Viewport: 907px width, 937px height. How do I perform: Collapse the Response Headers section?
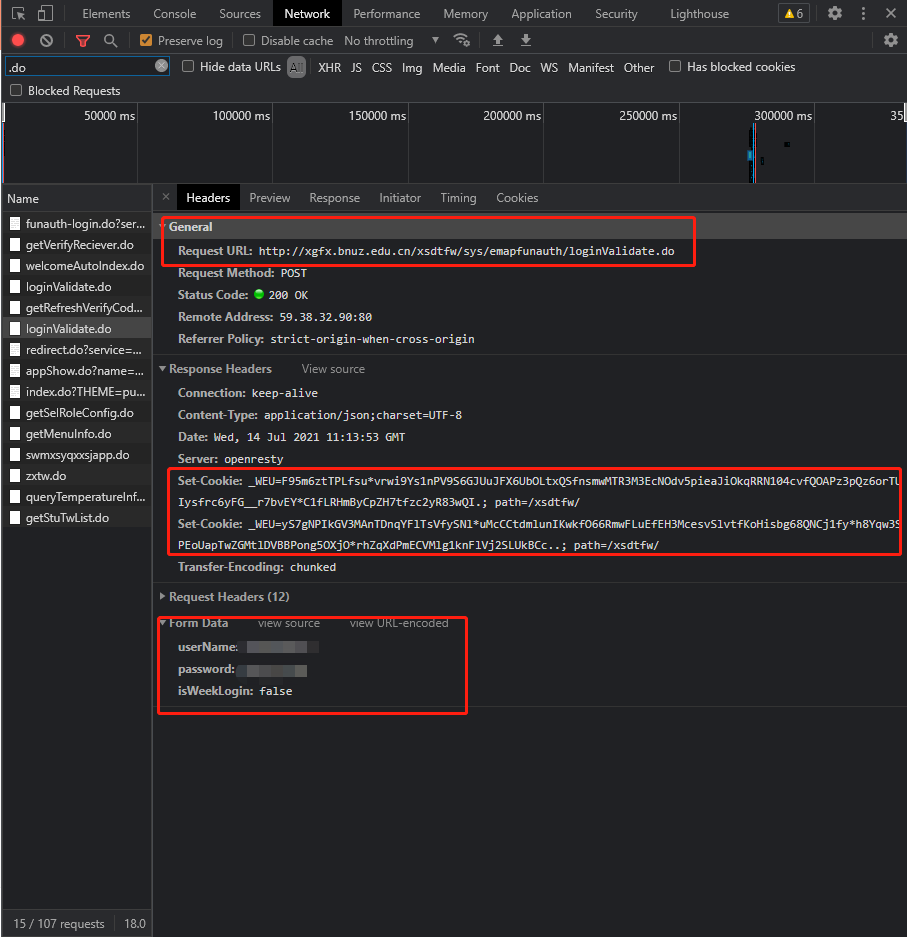pos(162,369)
